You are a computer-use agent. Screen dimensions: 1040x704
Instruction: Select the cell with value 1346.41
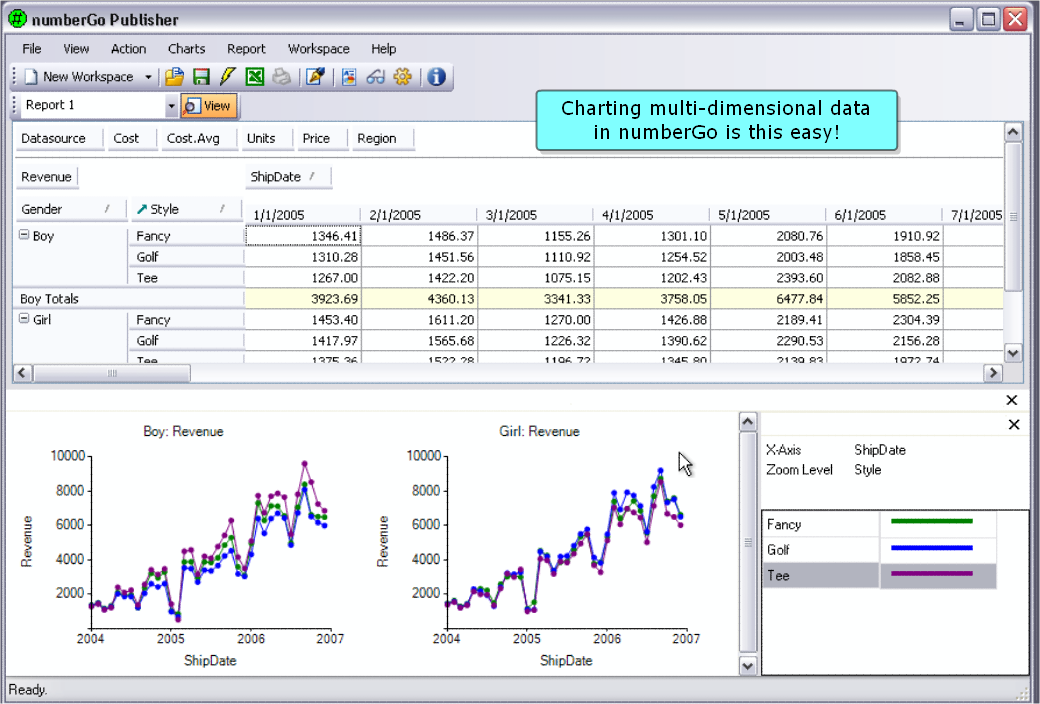point(302,236)
